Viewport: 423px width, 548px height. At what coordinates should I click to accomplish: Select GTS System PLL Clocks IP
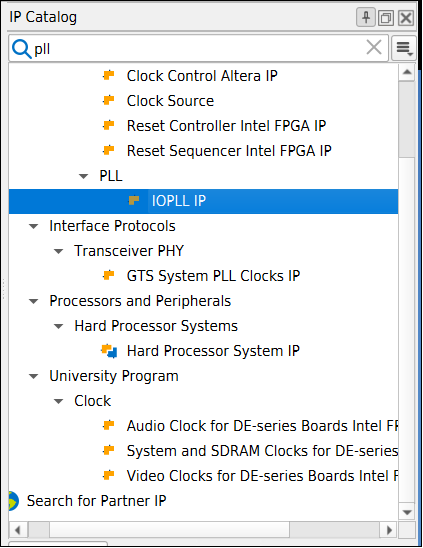[213, 276]
